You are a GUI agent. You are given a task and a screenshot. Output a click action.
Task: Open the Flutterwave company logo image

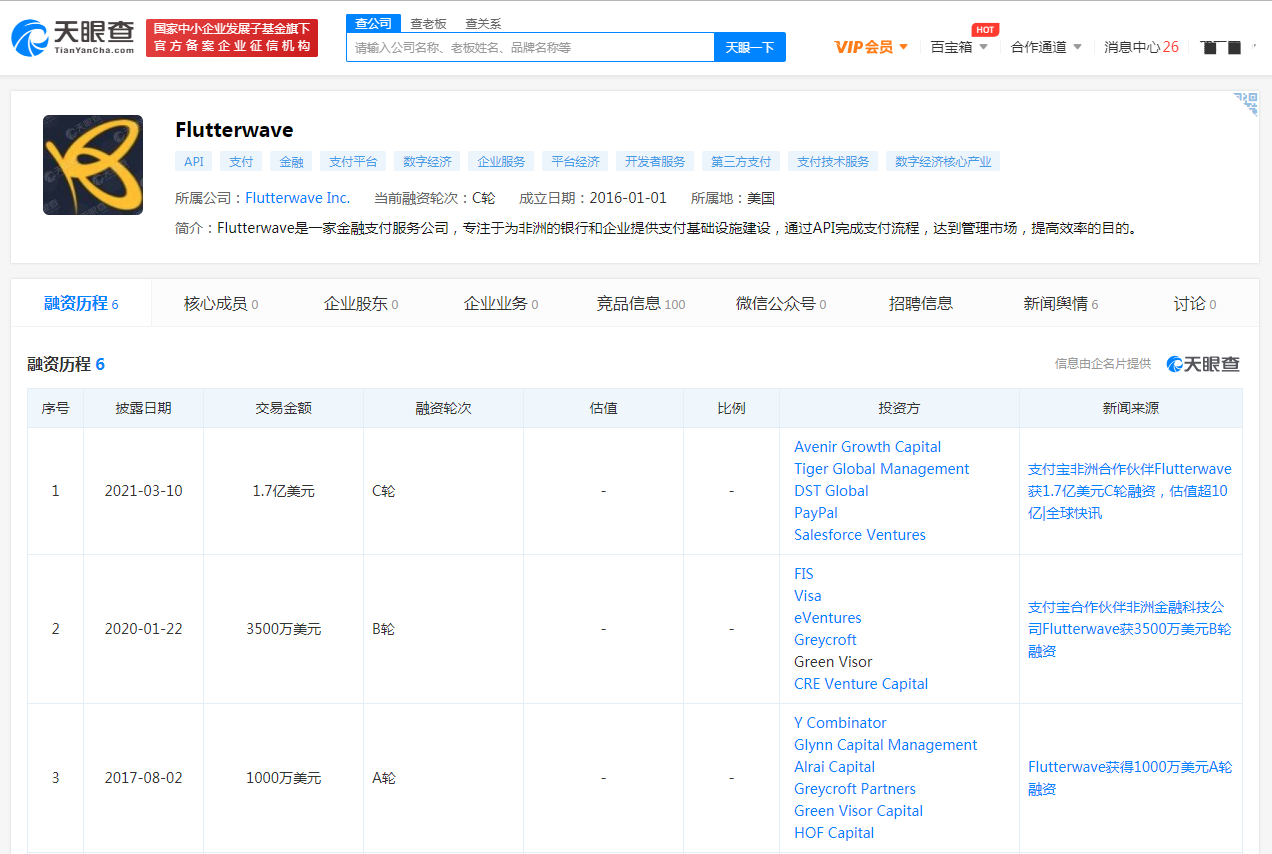click(x=93, y=165)
